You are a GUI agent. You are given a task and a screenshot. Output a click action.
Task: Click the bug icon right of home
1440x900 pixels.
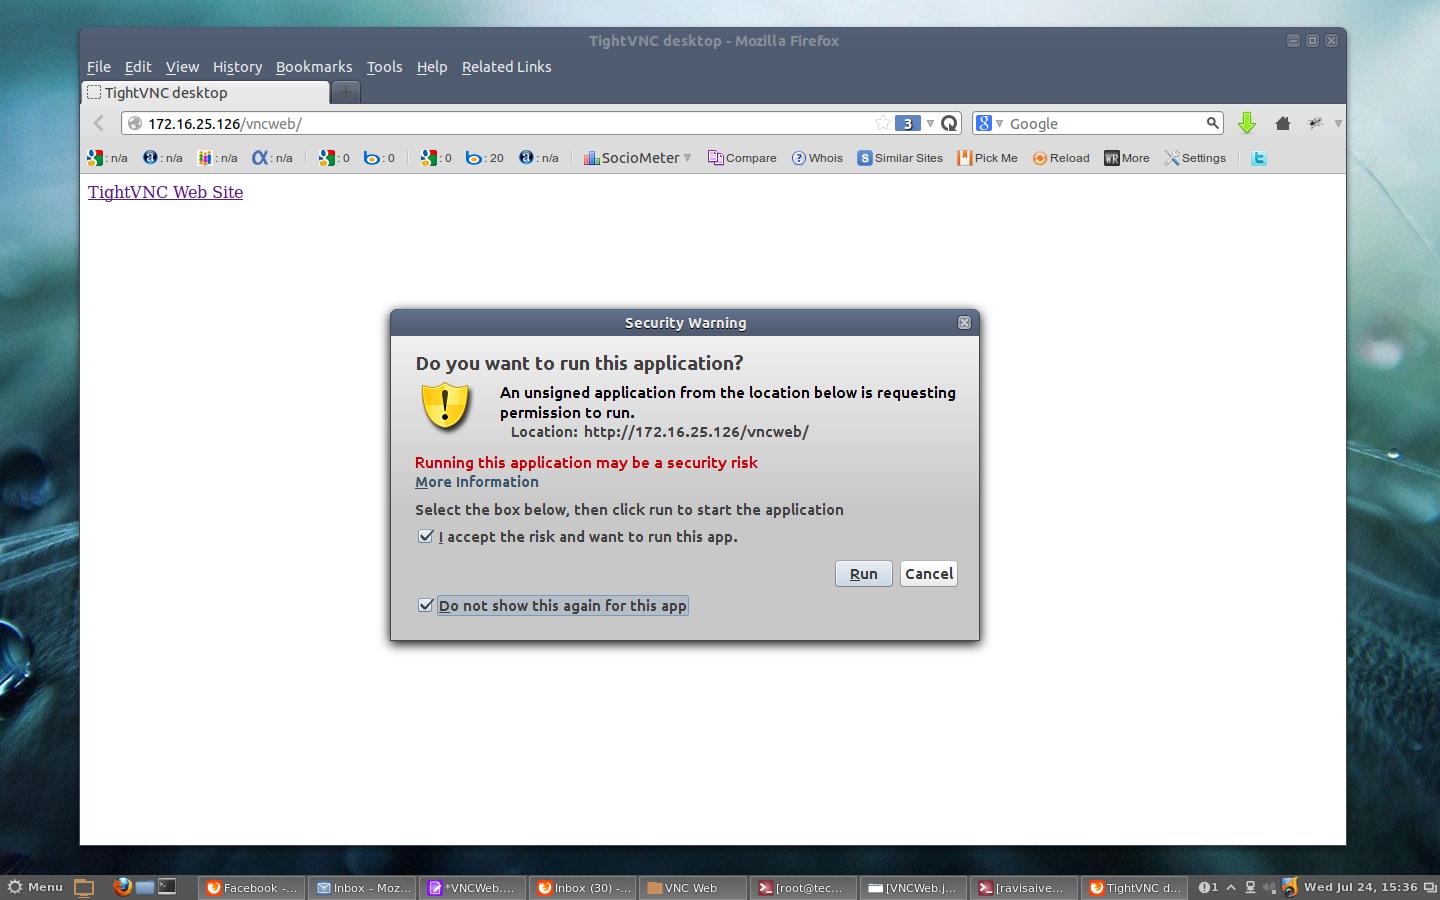[1315, 123]
